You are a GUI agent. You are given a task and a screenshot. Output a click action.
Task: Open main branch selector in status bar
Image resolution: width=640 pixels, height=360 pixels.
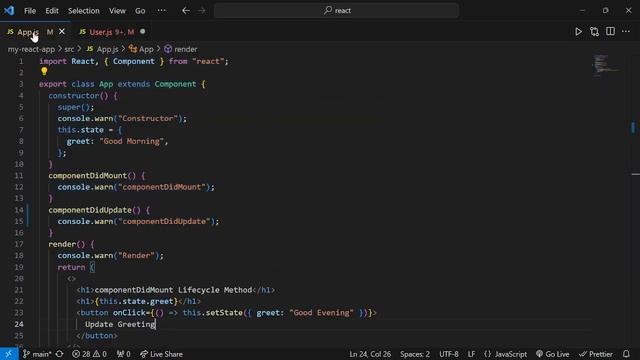[37, 354]
